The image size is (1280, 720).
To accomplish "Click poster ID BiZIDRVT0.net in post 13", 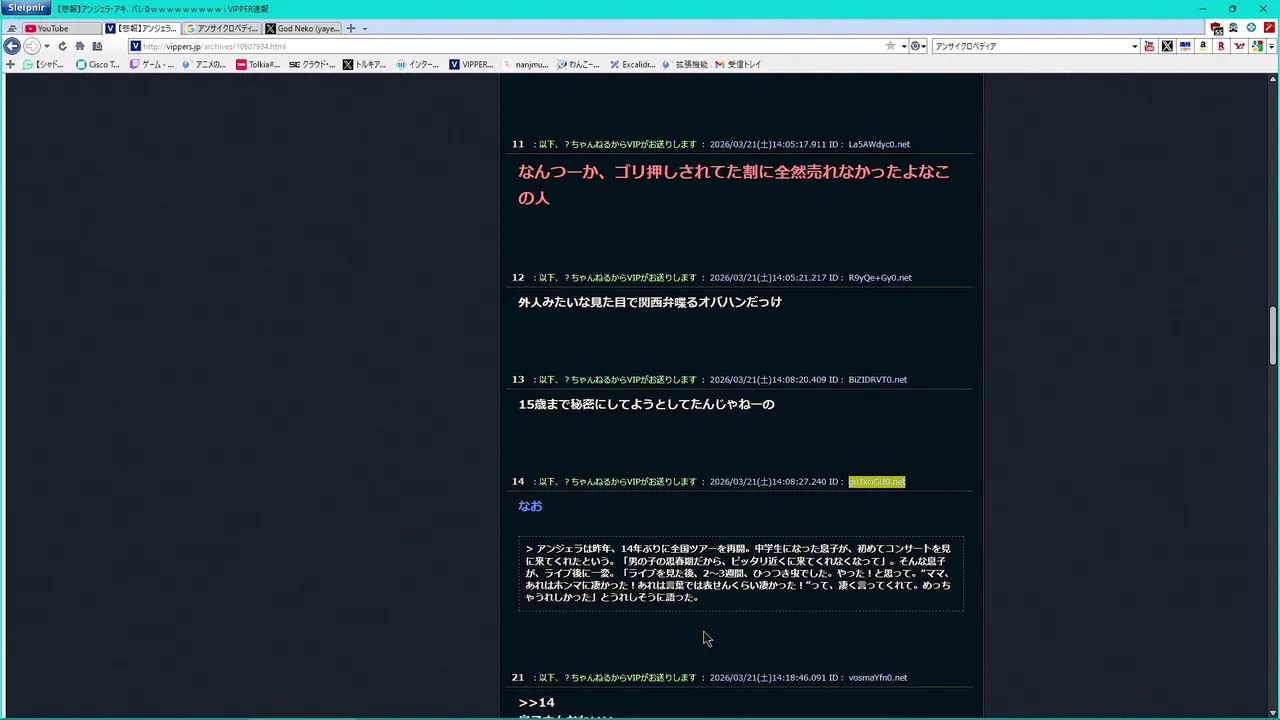I will (878, 380).
